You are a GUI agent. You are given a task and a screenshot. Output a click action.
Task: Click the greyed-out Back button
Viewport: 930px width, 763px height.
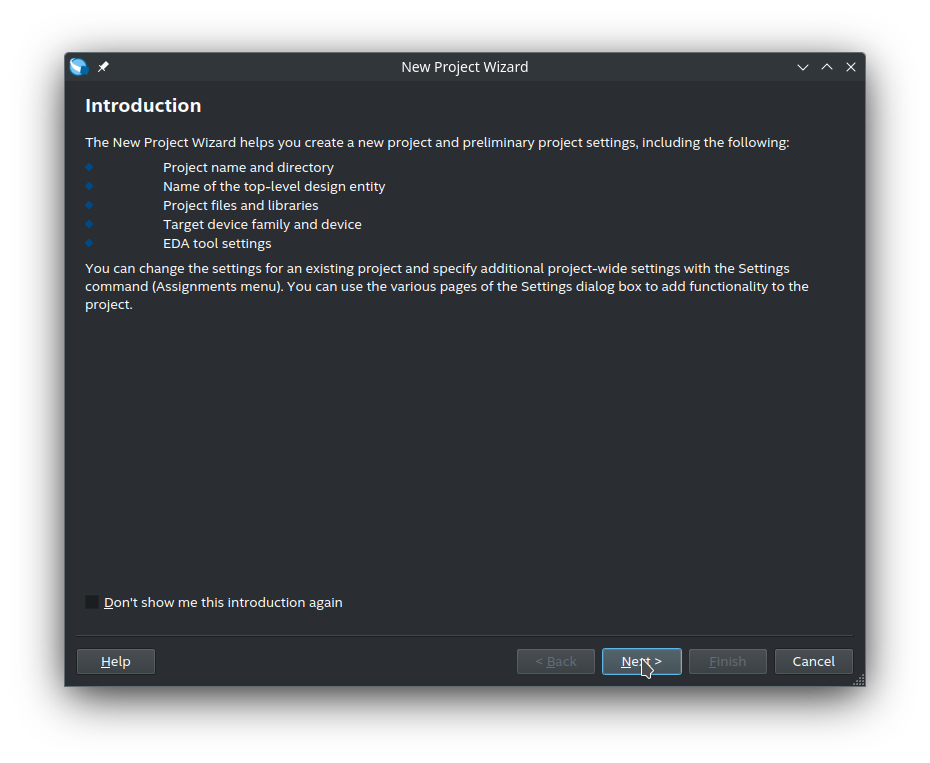tap(556, 662)
